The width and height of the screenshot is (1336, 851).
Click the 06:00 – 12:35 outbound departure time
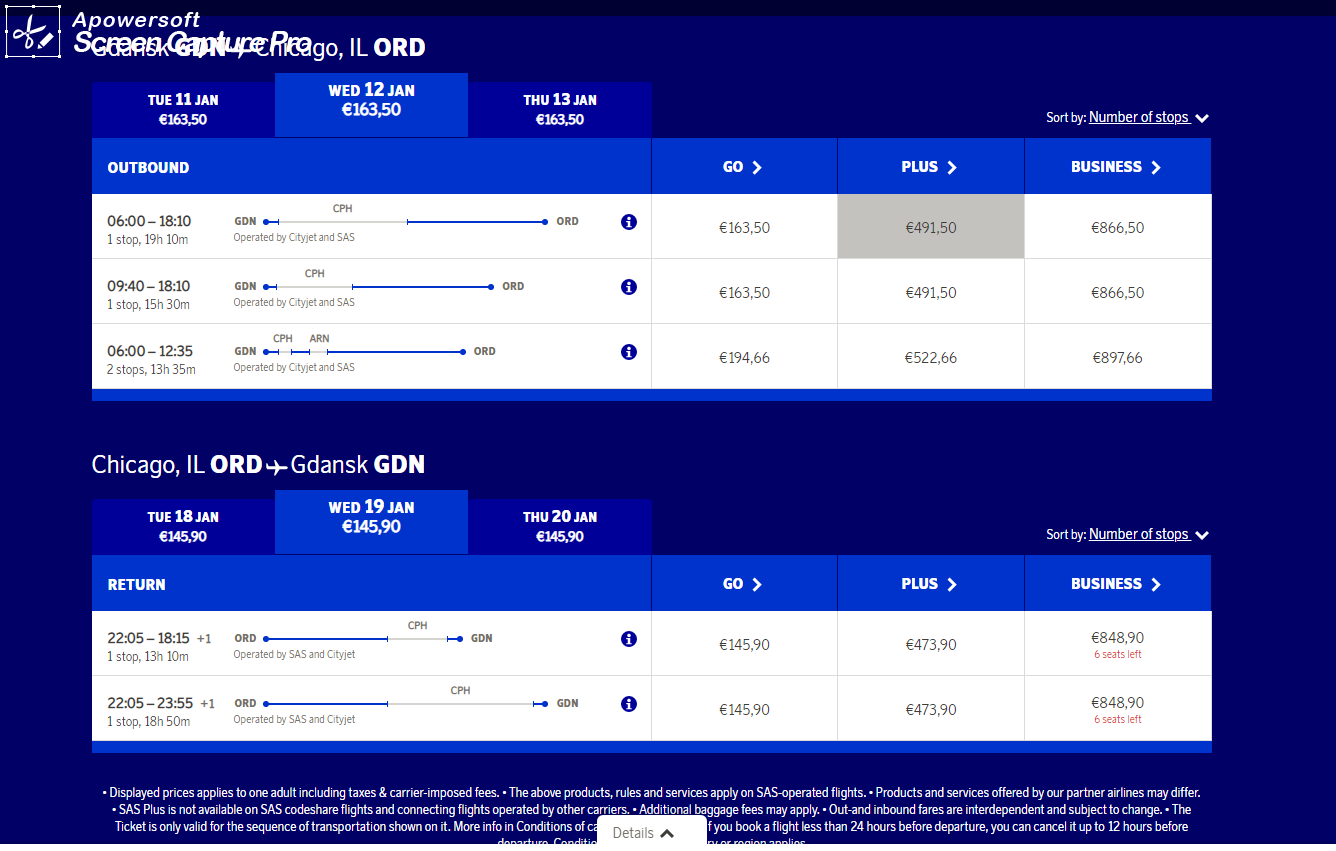pyautogui.click(x=150, y=351)
